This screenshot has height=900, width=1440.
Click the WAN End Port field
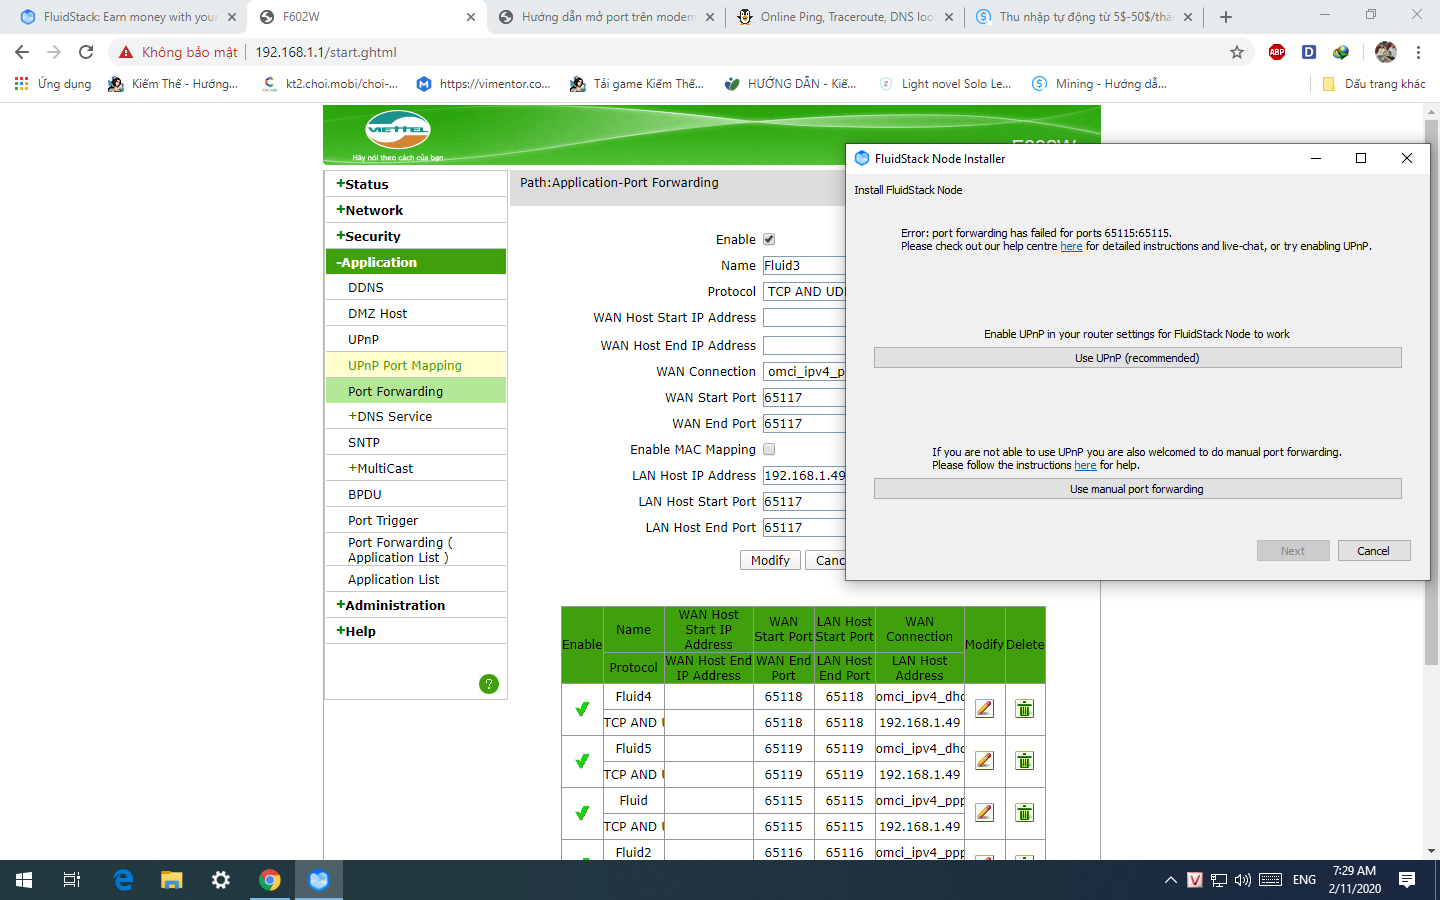coord(804,423)
